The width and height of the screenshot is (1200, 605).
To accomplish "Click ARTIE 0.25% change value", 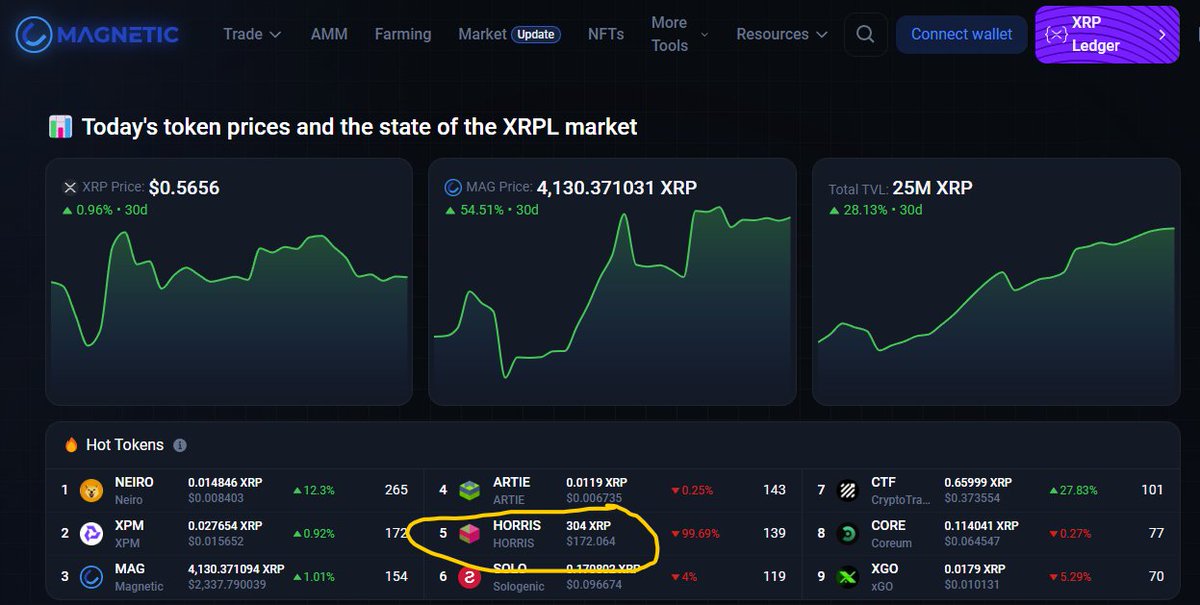I will pos(692,490).
